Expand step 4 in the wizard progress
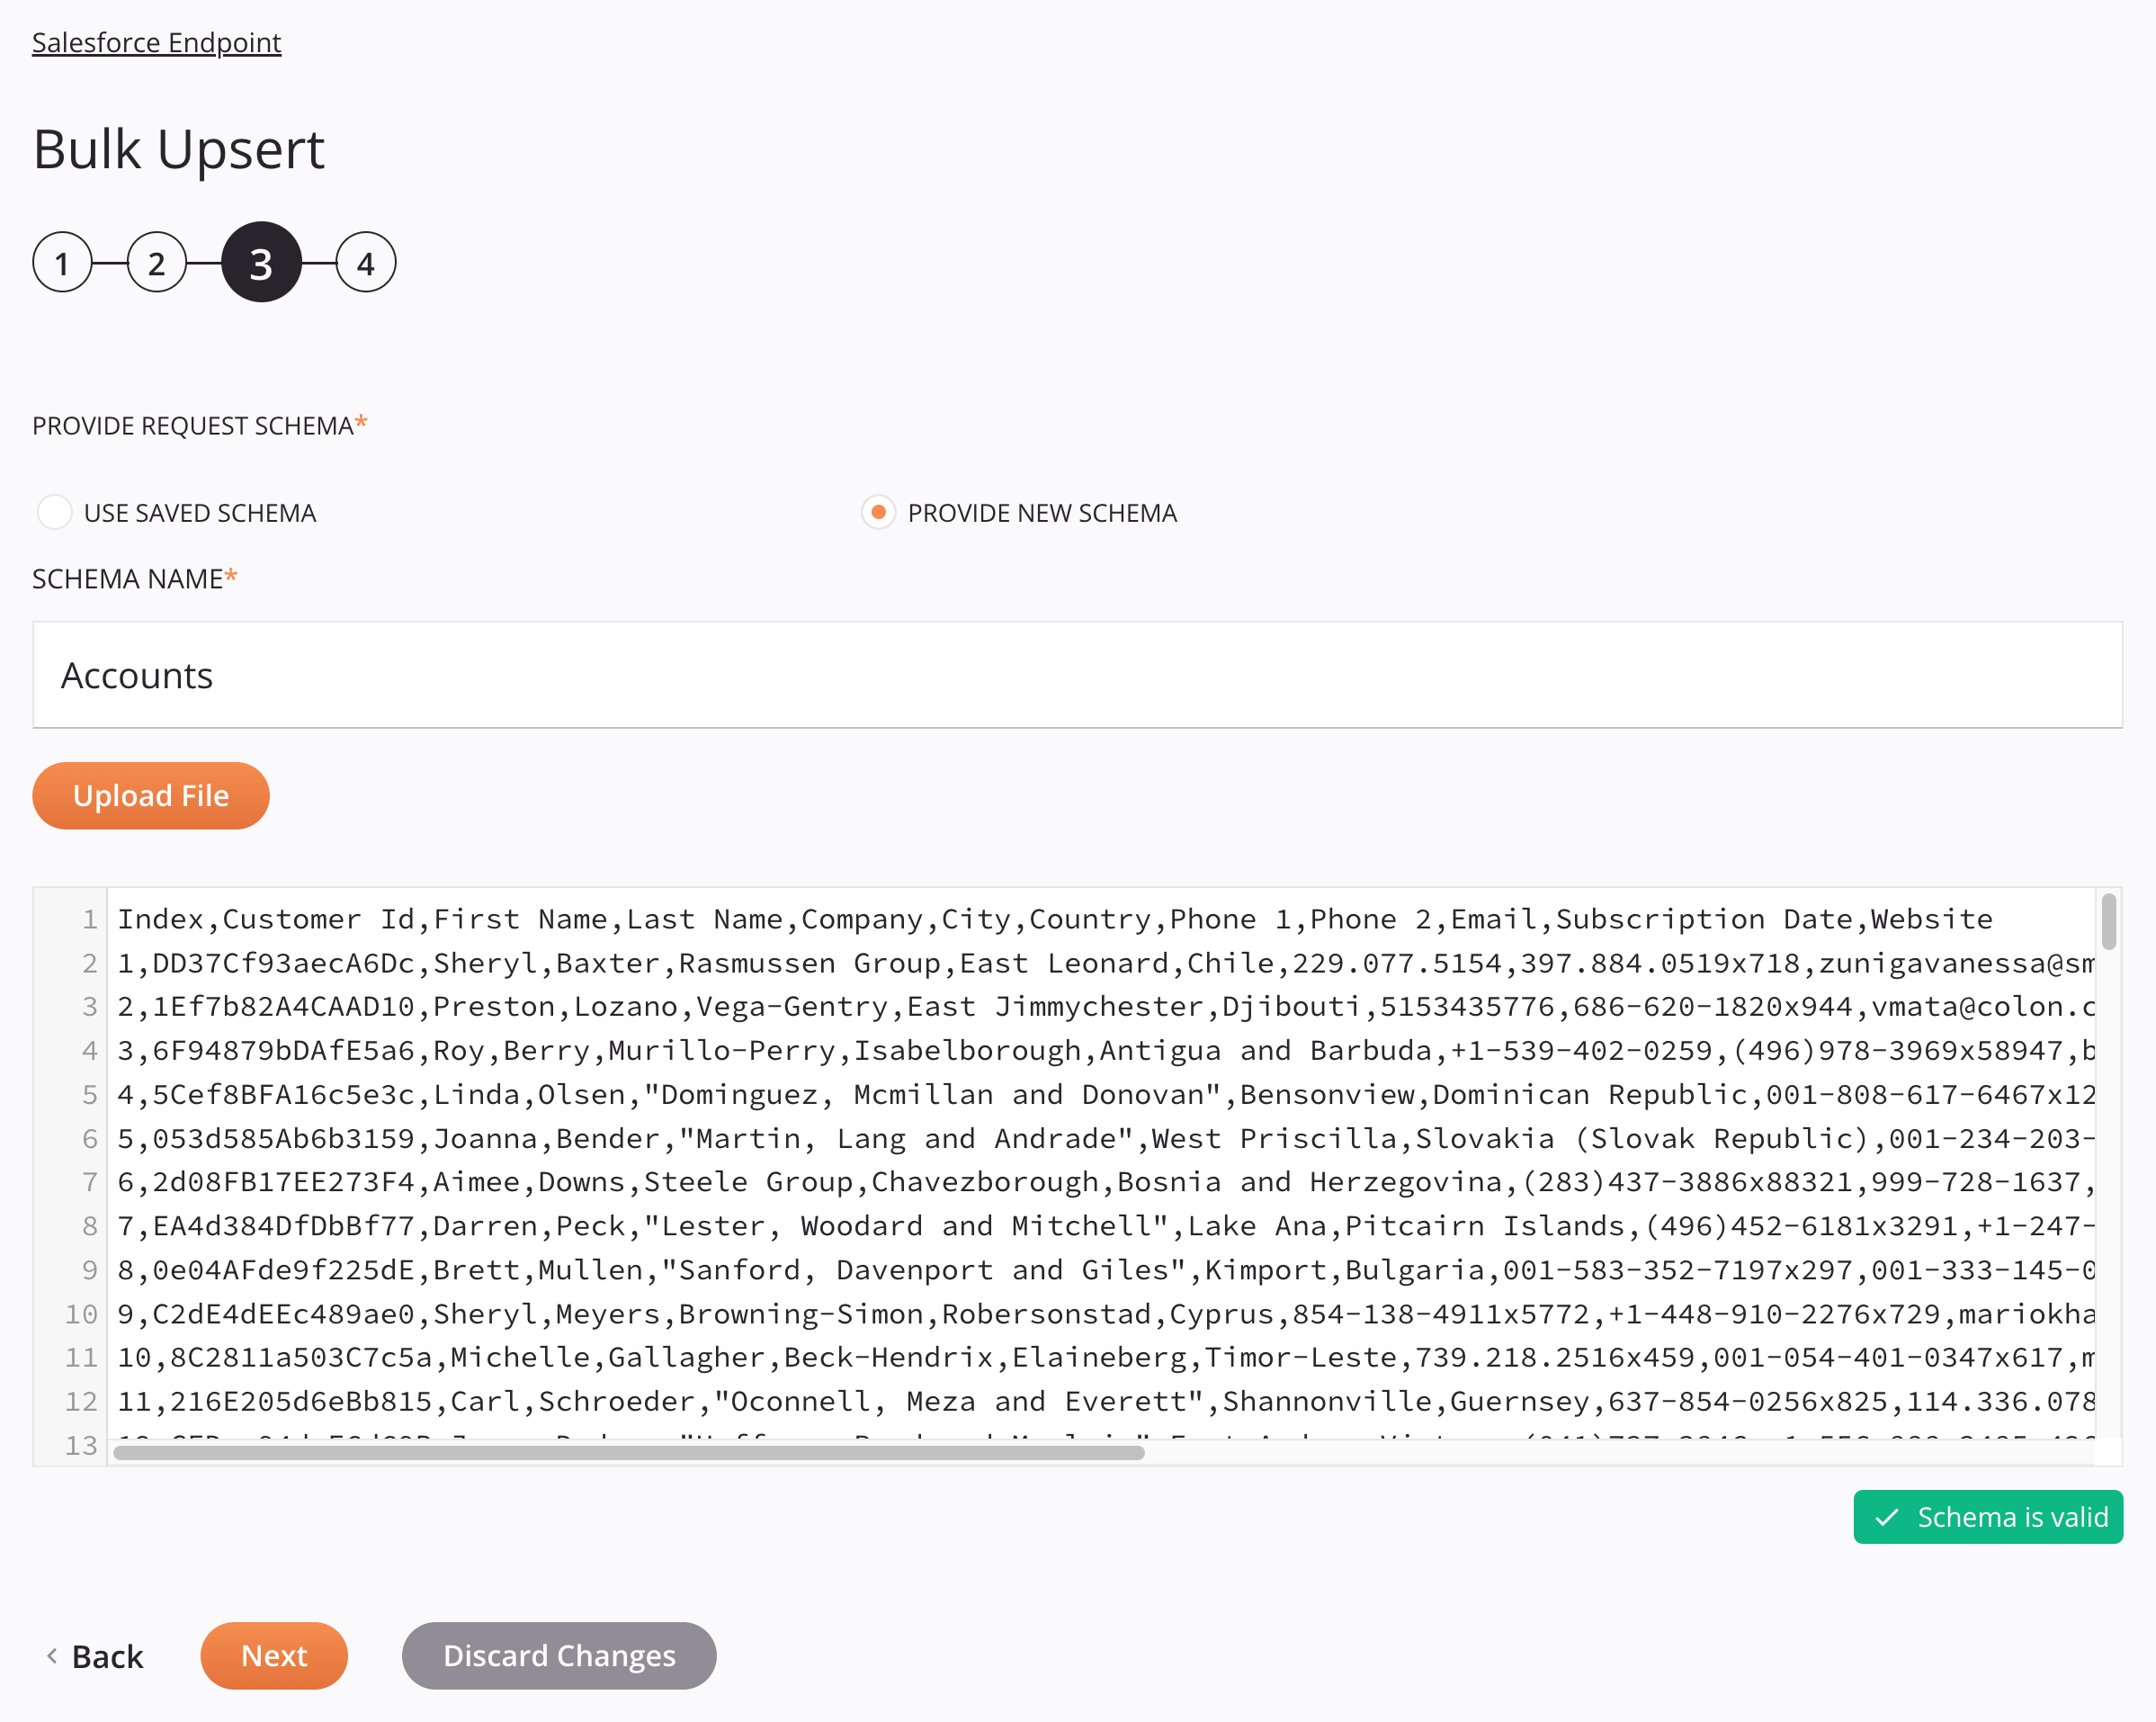 point(363,262)
